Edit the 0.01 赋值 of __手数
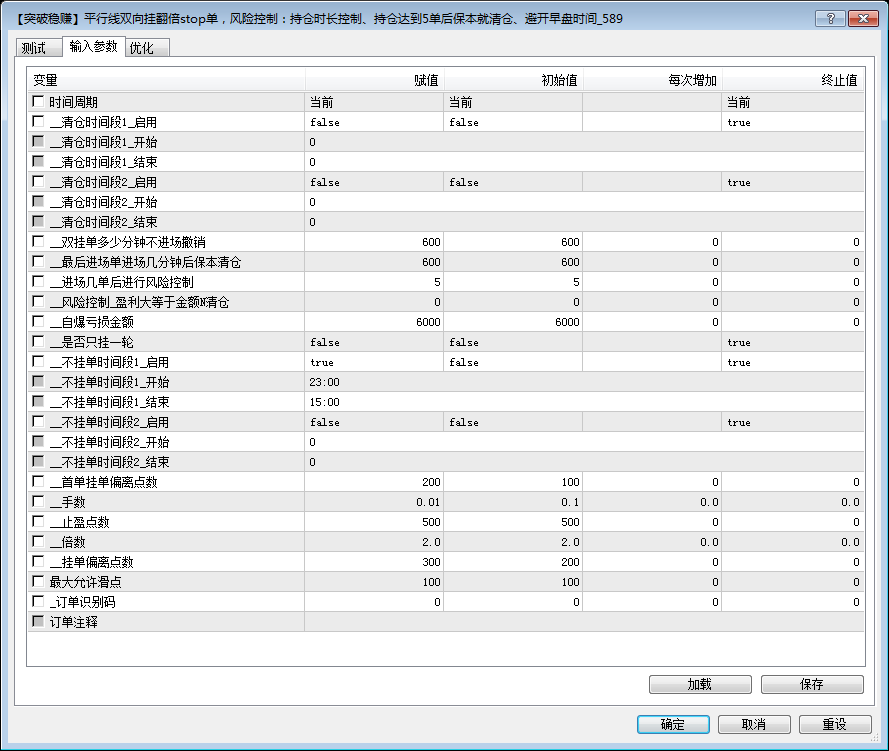Screen dimensions: 889x751 coord(374,502)
